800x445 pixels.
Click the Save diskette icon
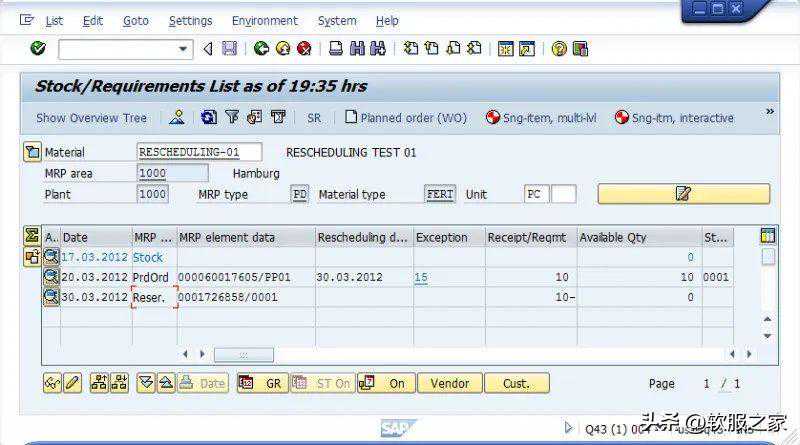(x=230, y=48)
